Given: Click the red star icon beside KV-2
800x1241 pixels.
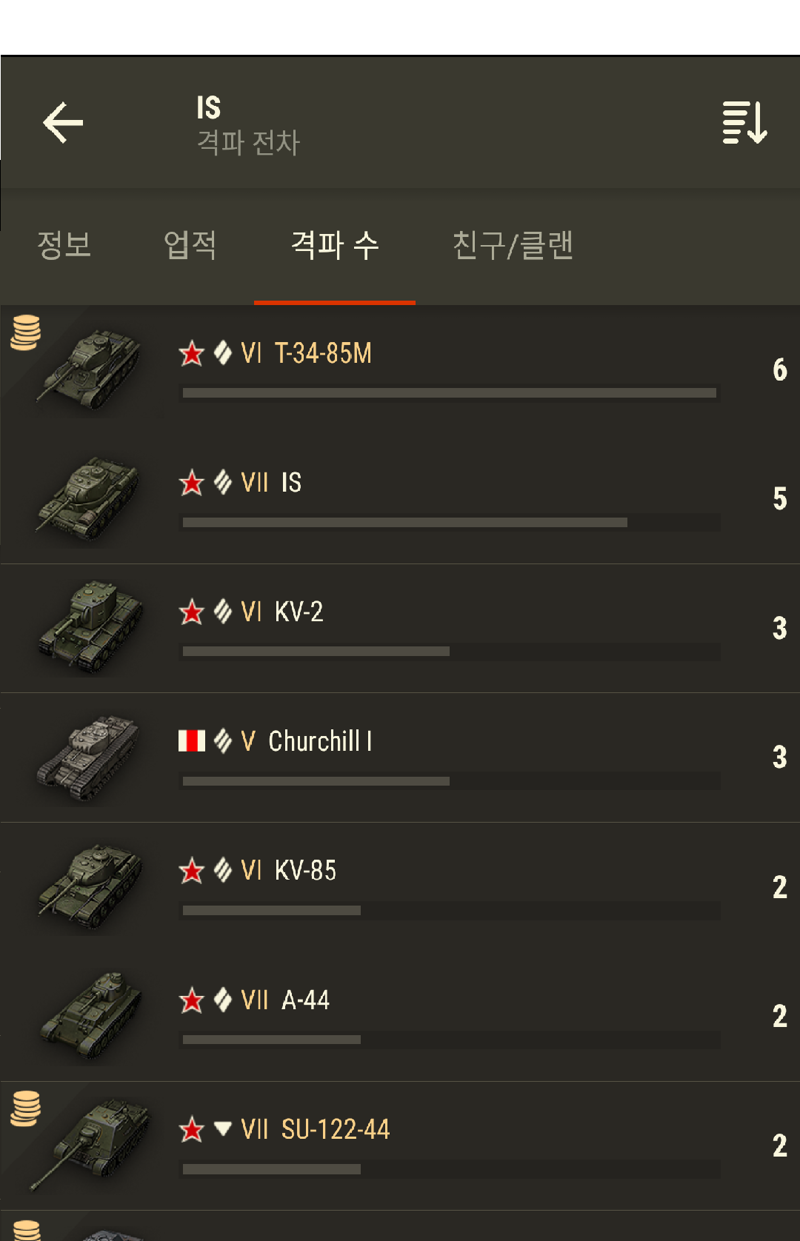Looking at the screenshot, I should pyautogui.click(x=191, y=612).
